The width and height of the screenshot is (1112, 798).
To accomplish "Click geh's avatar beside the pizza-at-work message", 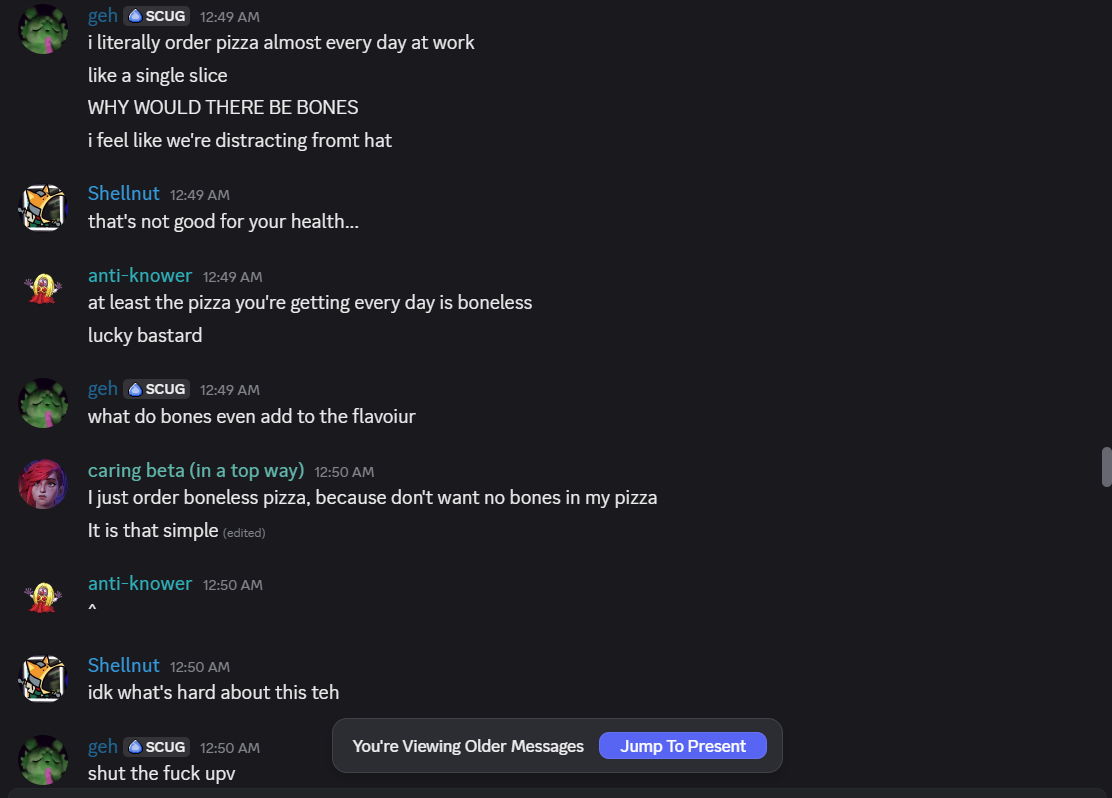I will tap(43, 29).
